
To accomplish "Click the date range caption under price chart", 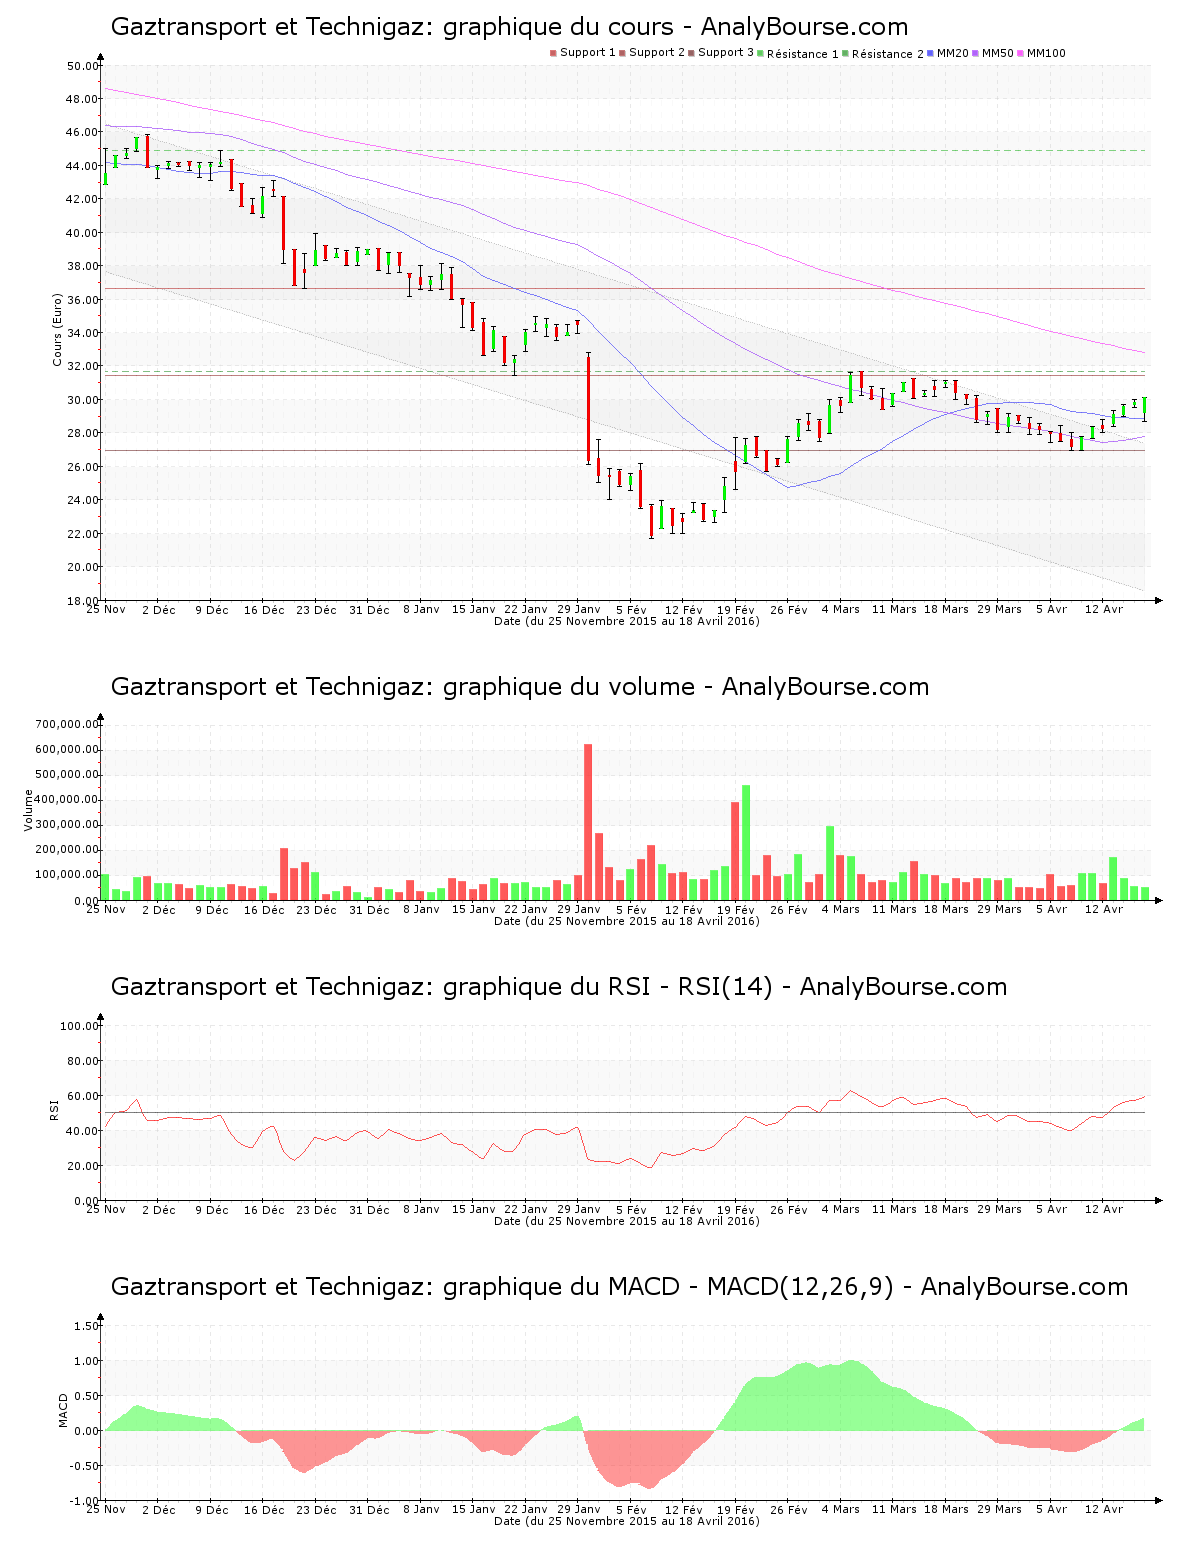I will [627, 621].
